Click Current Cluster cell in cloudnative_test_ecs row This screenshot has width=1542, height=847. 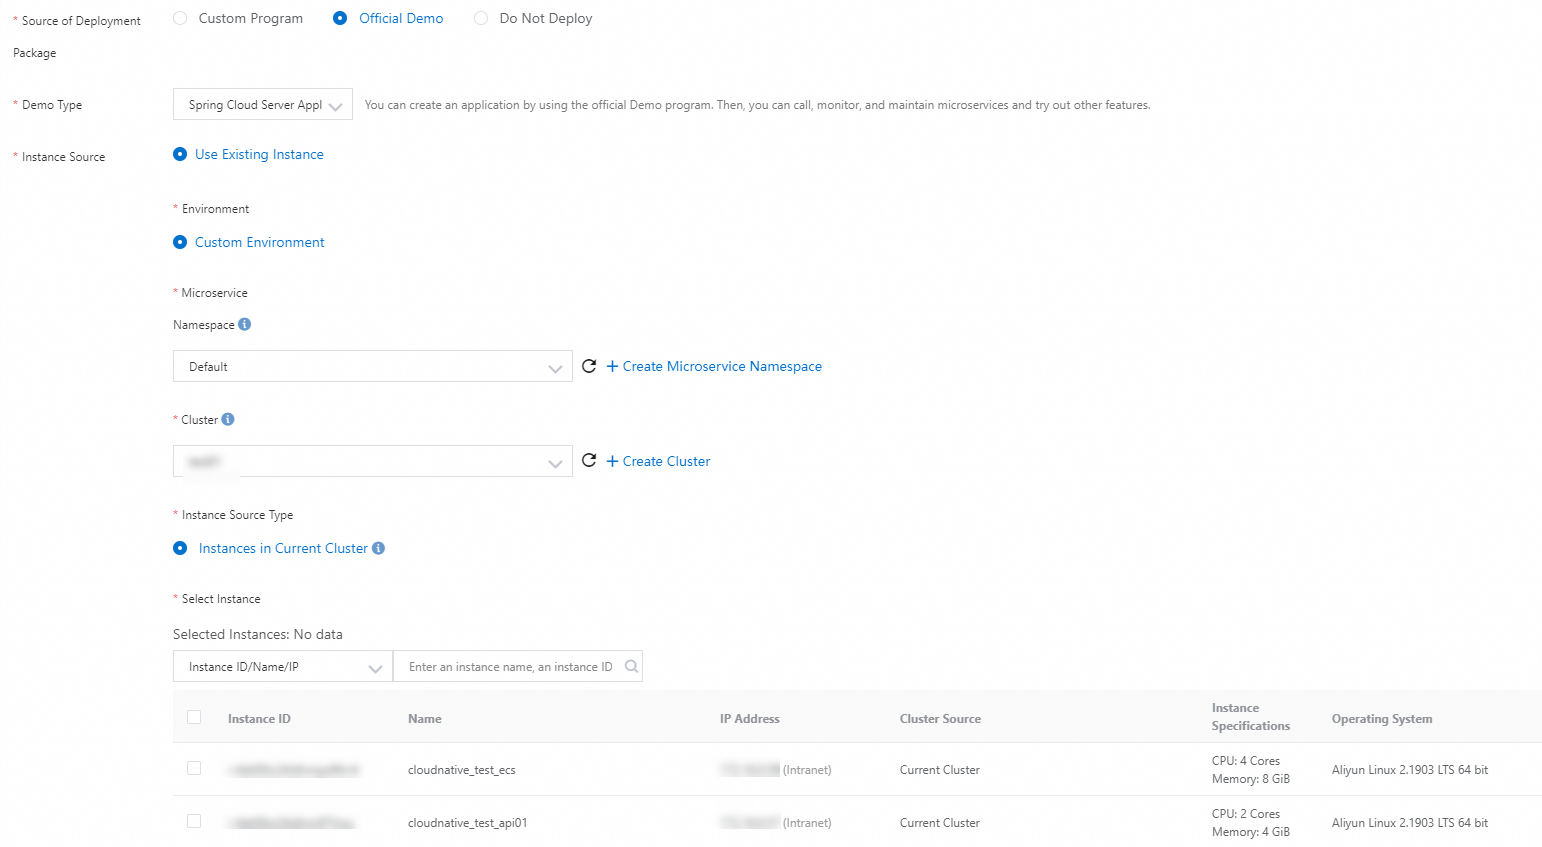(x=940, y=770)
